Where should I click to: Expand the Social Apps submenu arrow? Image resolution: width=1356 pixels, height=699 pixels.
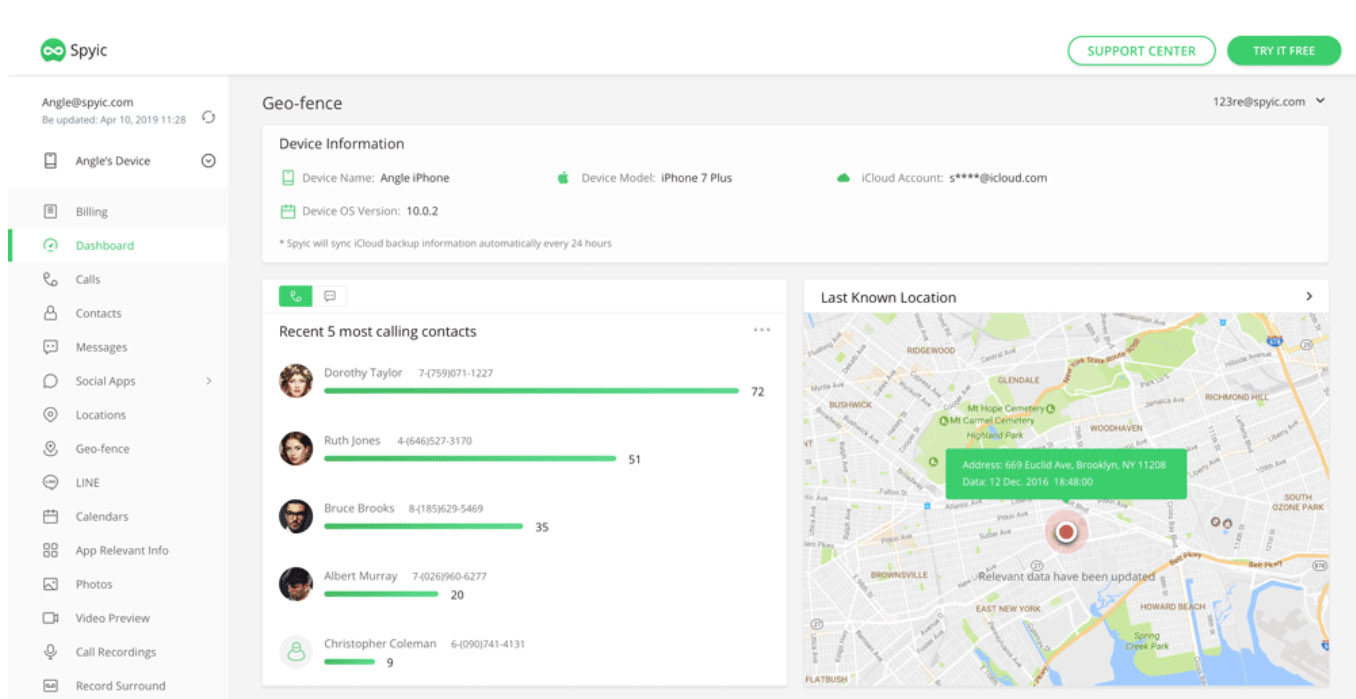[209, 381]
